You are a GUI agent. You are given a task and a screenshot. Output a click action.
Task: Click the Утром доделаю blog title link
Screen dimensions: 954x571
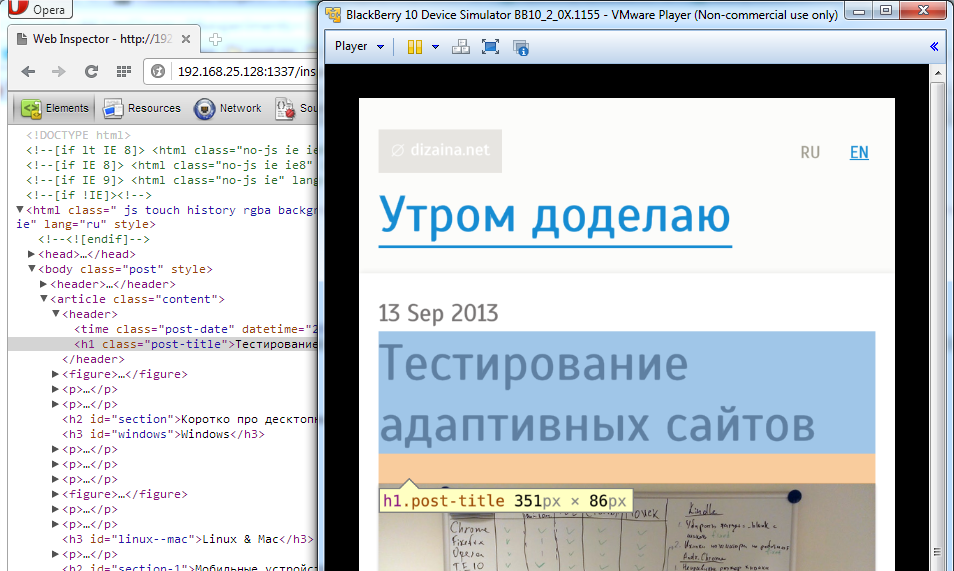coord(554,215)
